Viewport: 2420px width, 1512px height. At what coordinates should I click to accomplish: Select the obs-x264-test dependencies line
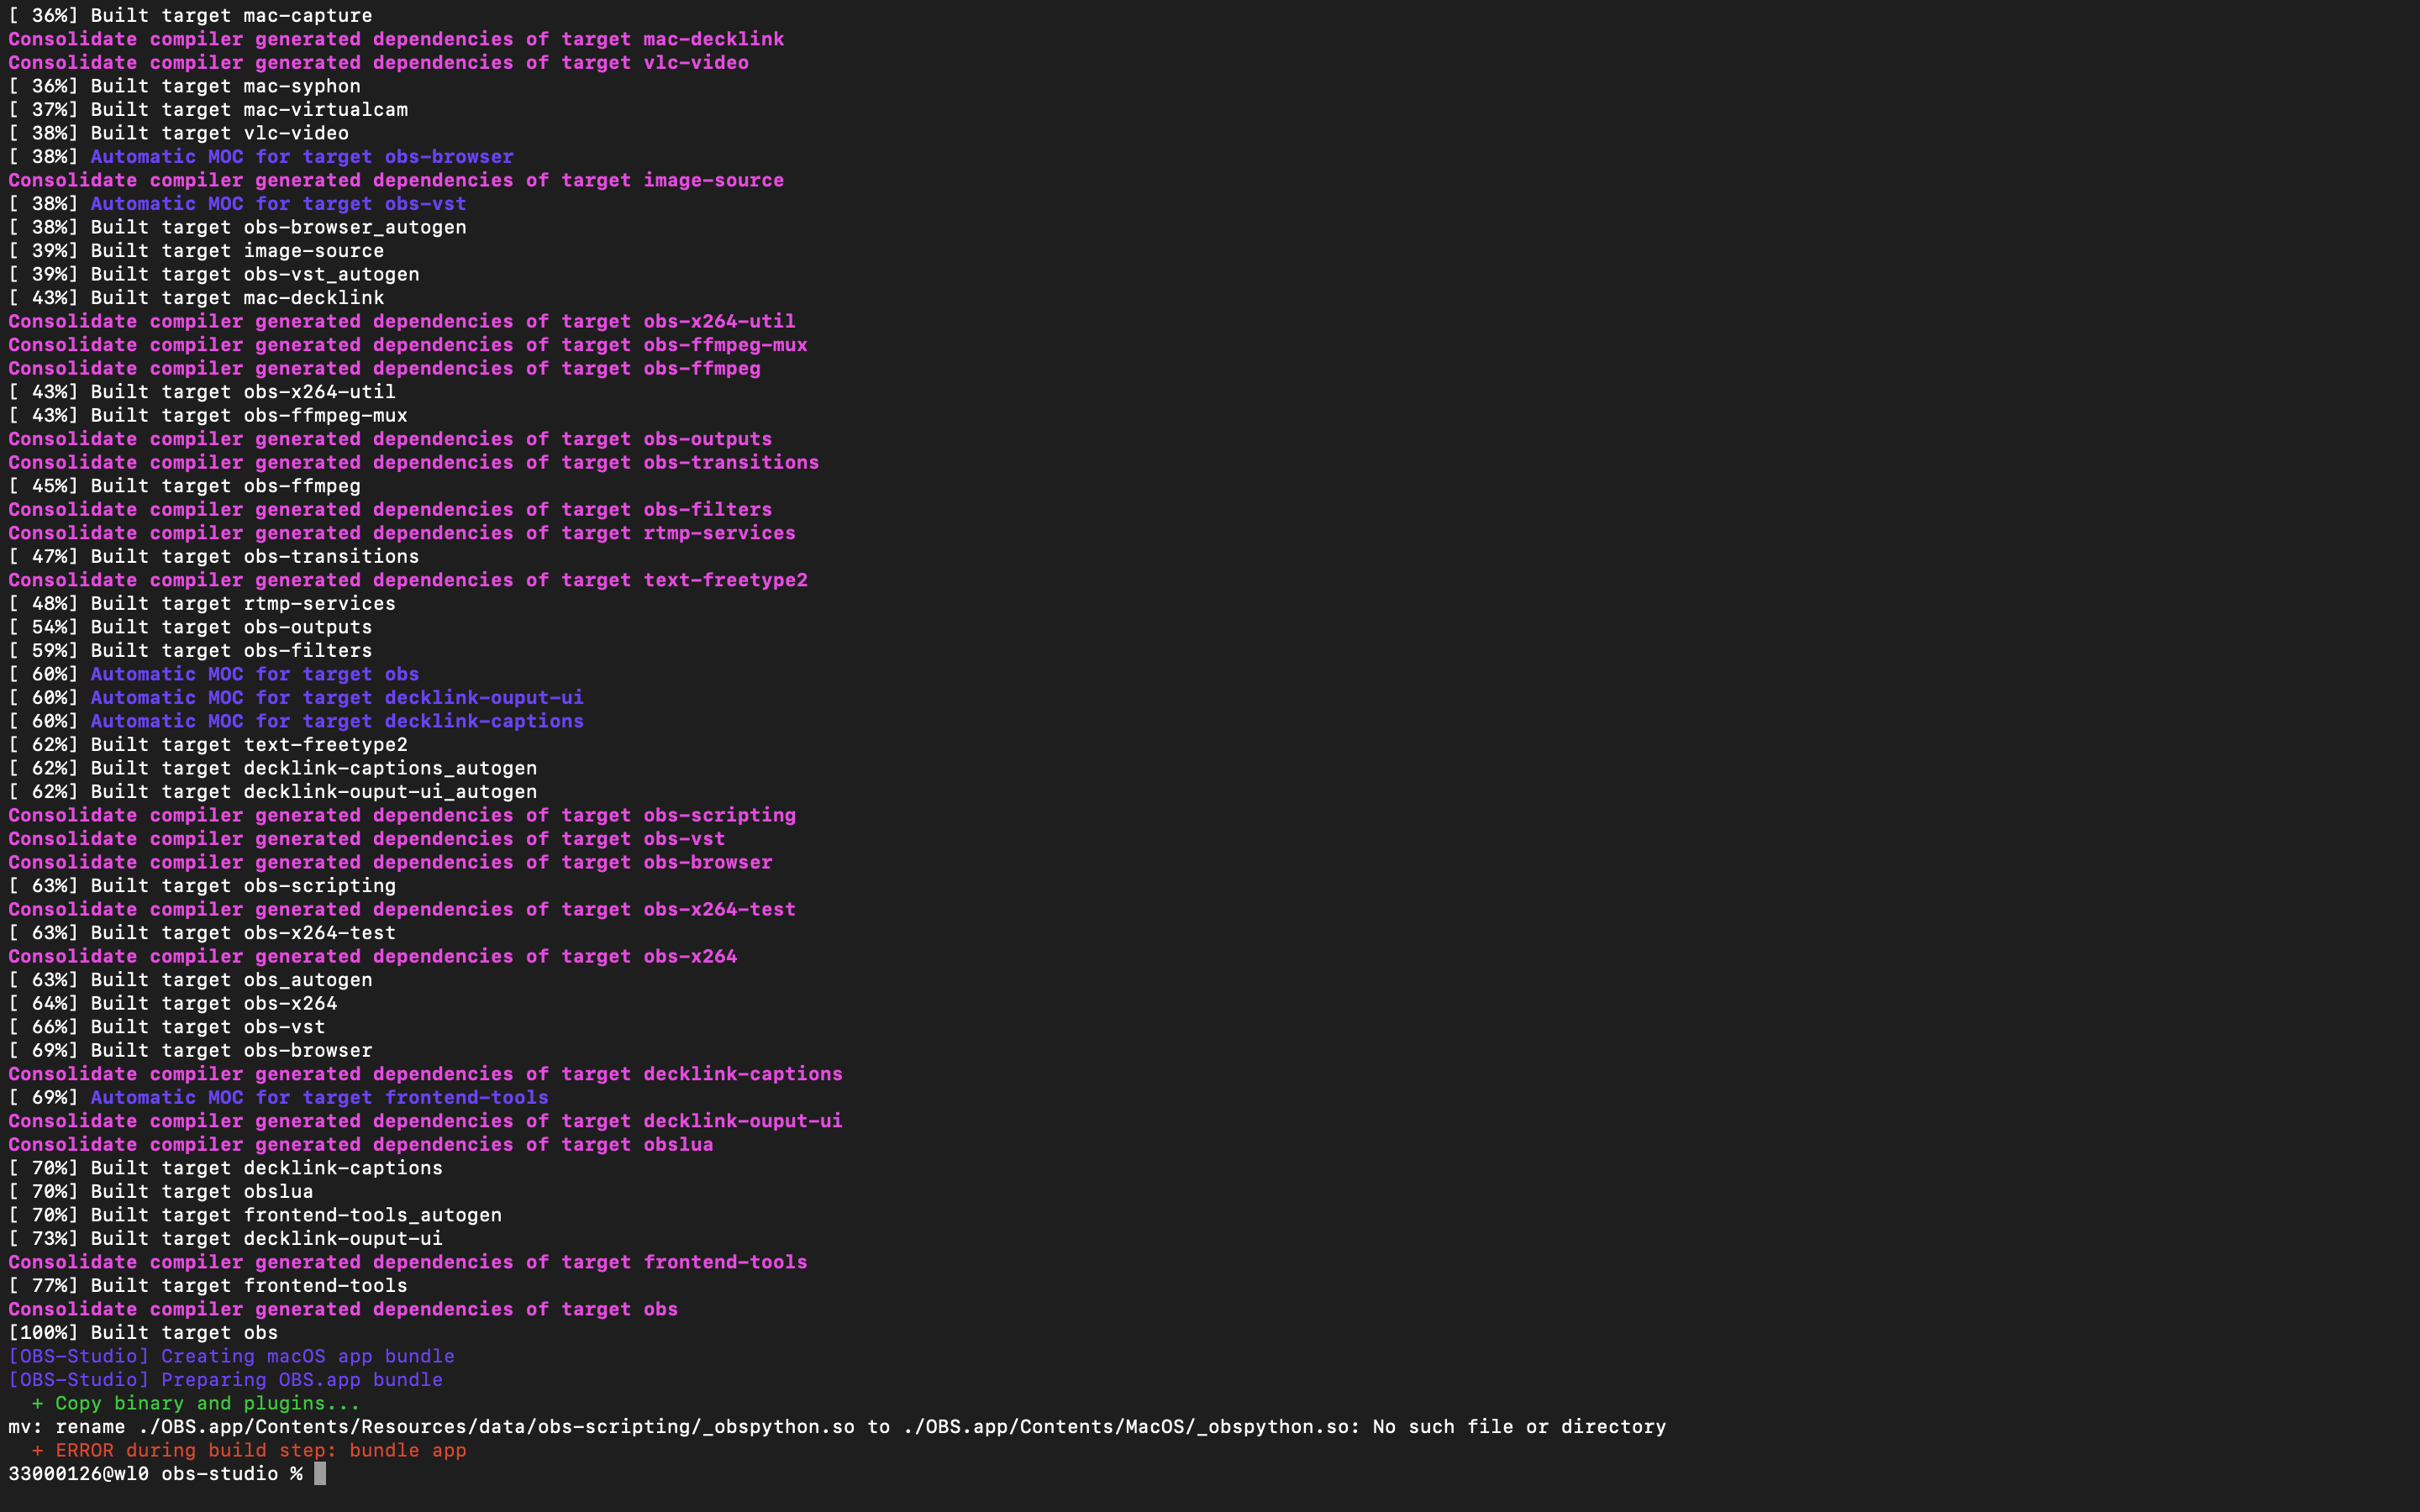400,909
